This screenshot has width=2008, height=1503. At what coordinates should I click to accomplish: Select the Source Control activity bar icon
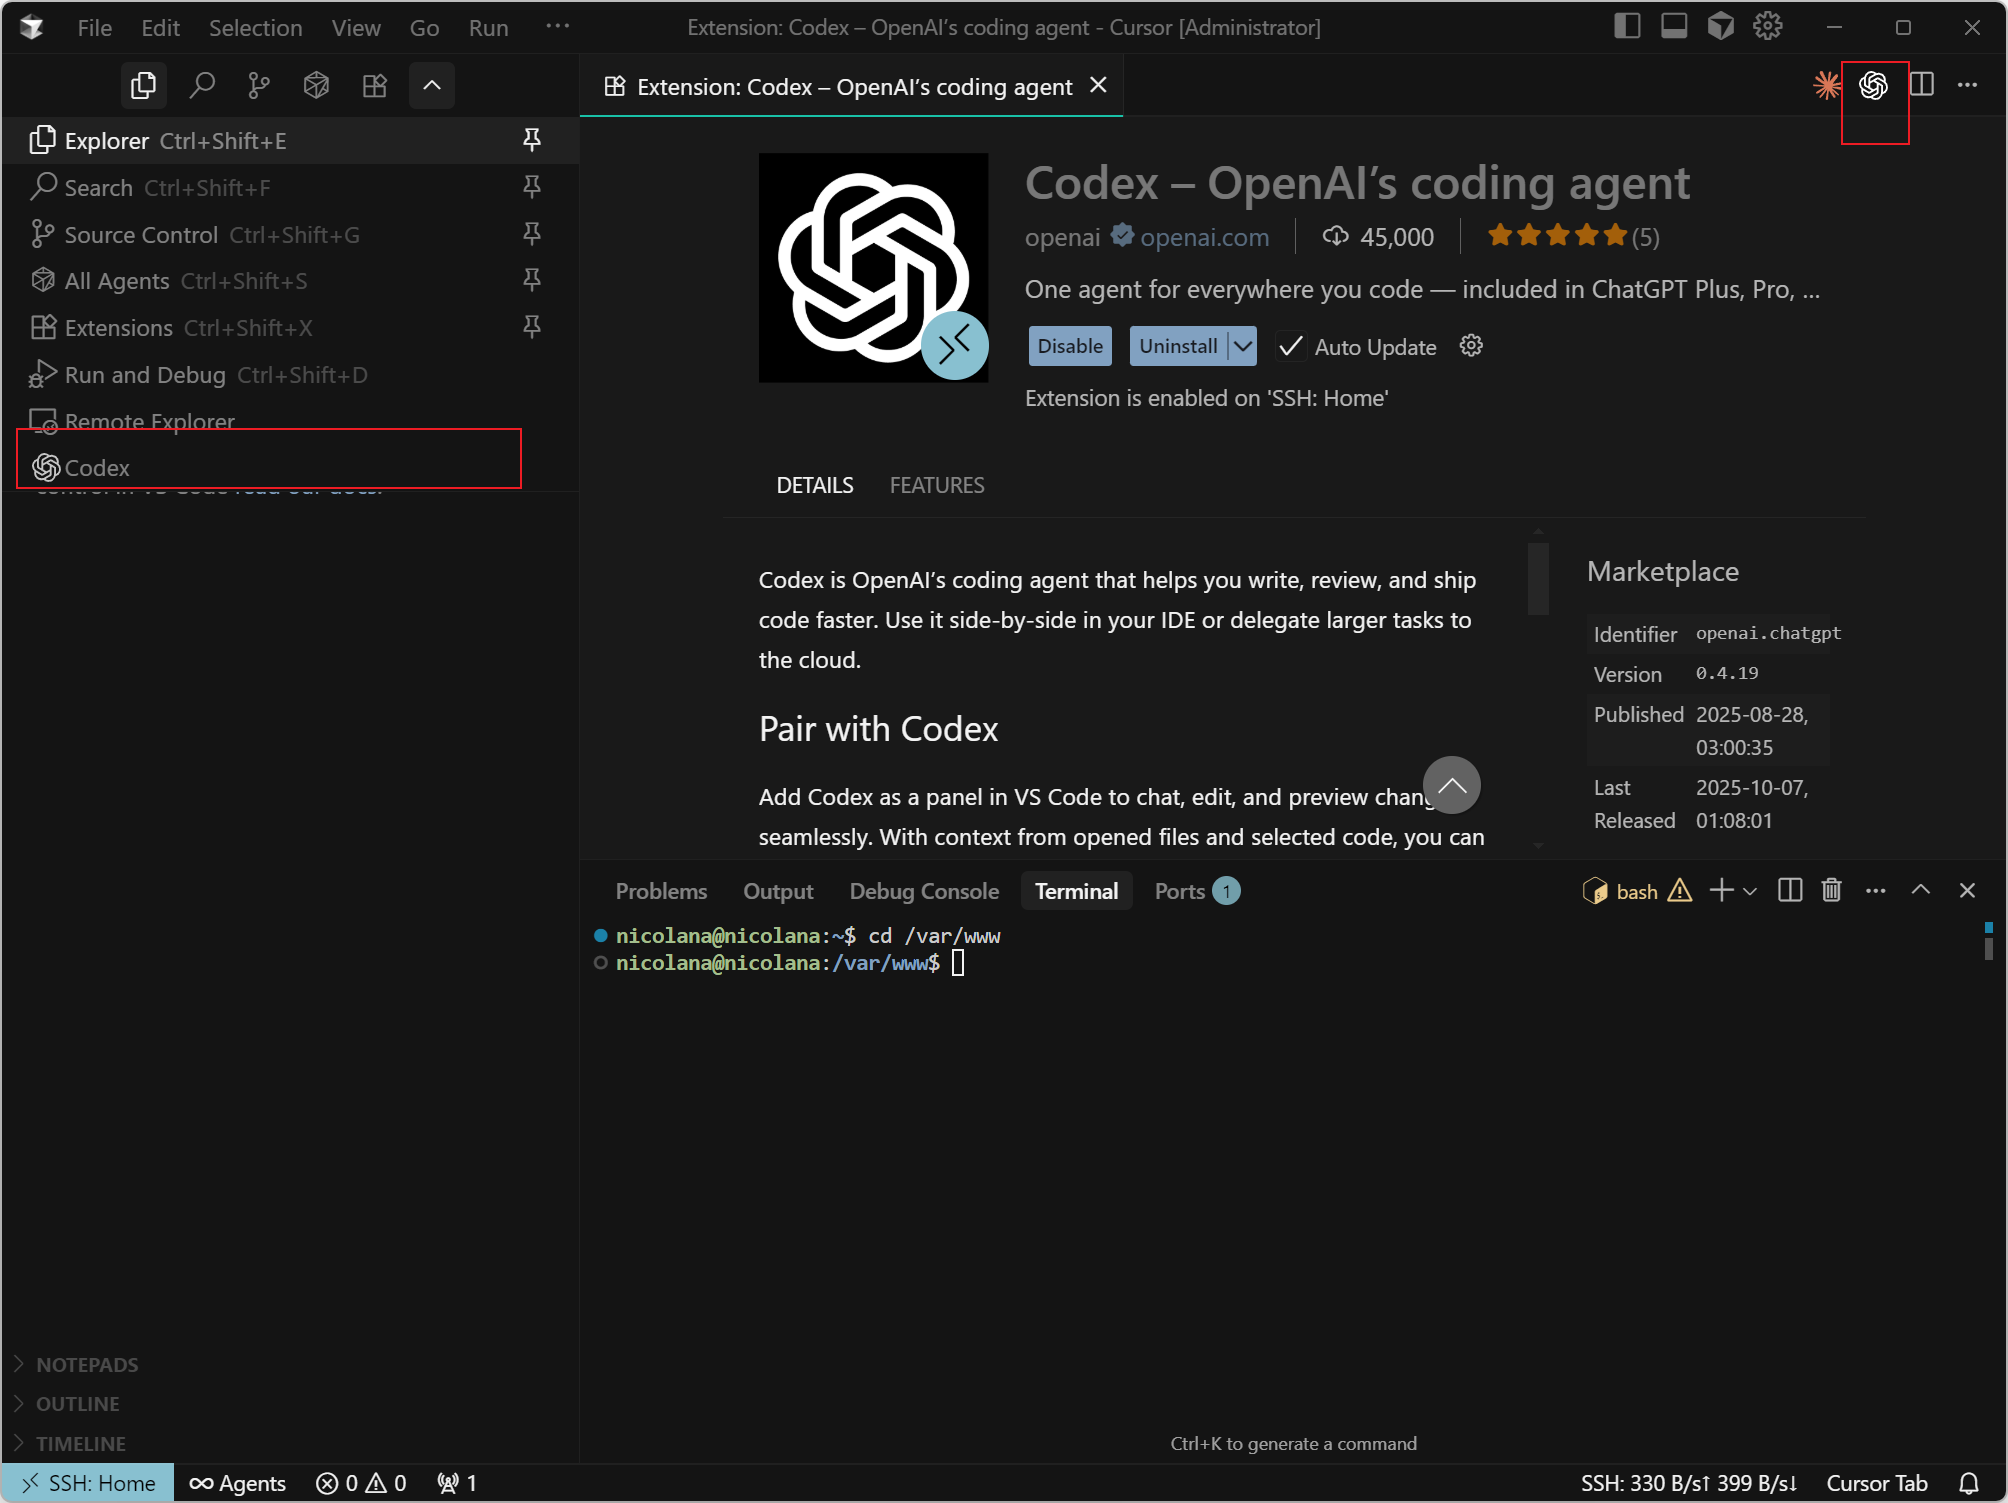click(259, 85)
